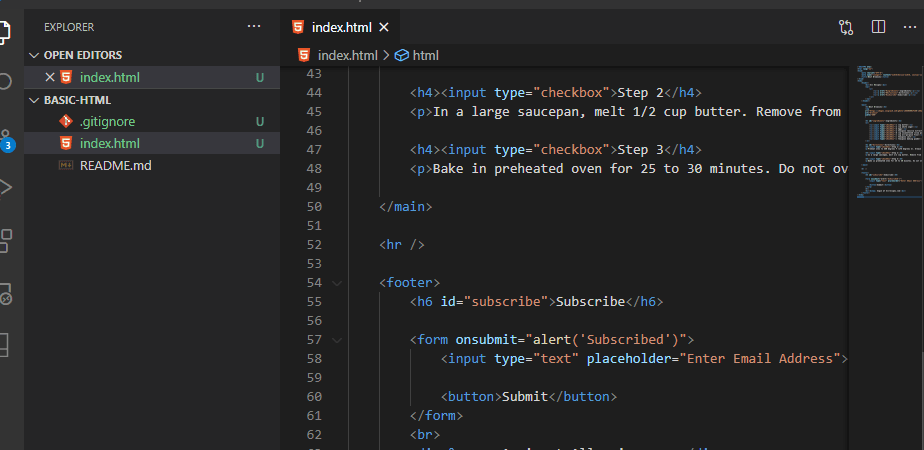Open Explorer Views and More Actions menu
Image resolution: width=924 pixels, height=450 pixels.
point(257,27)
